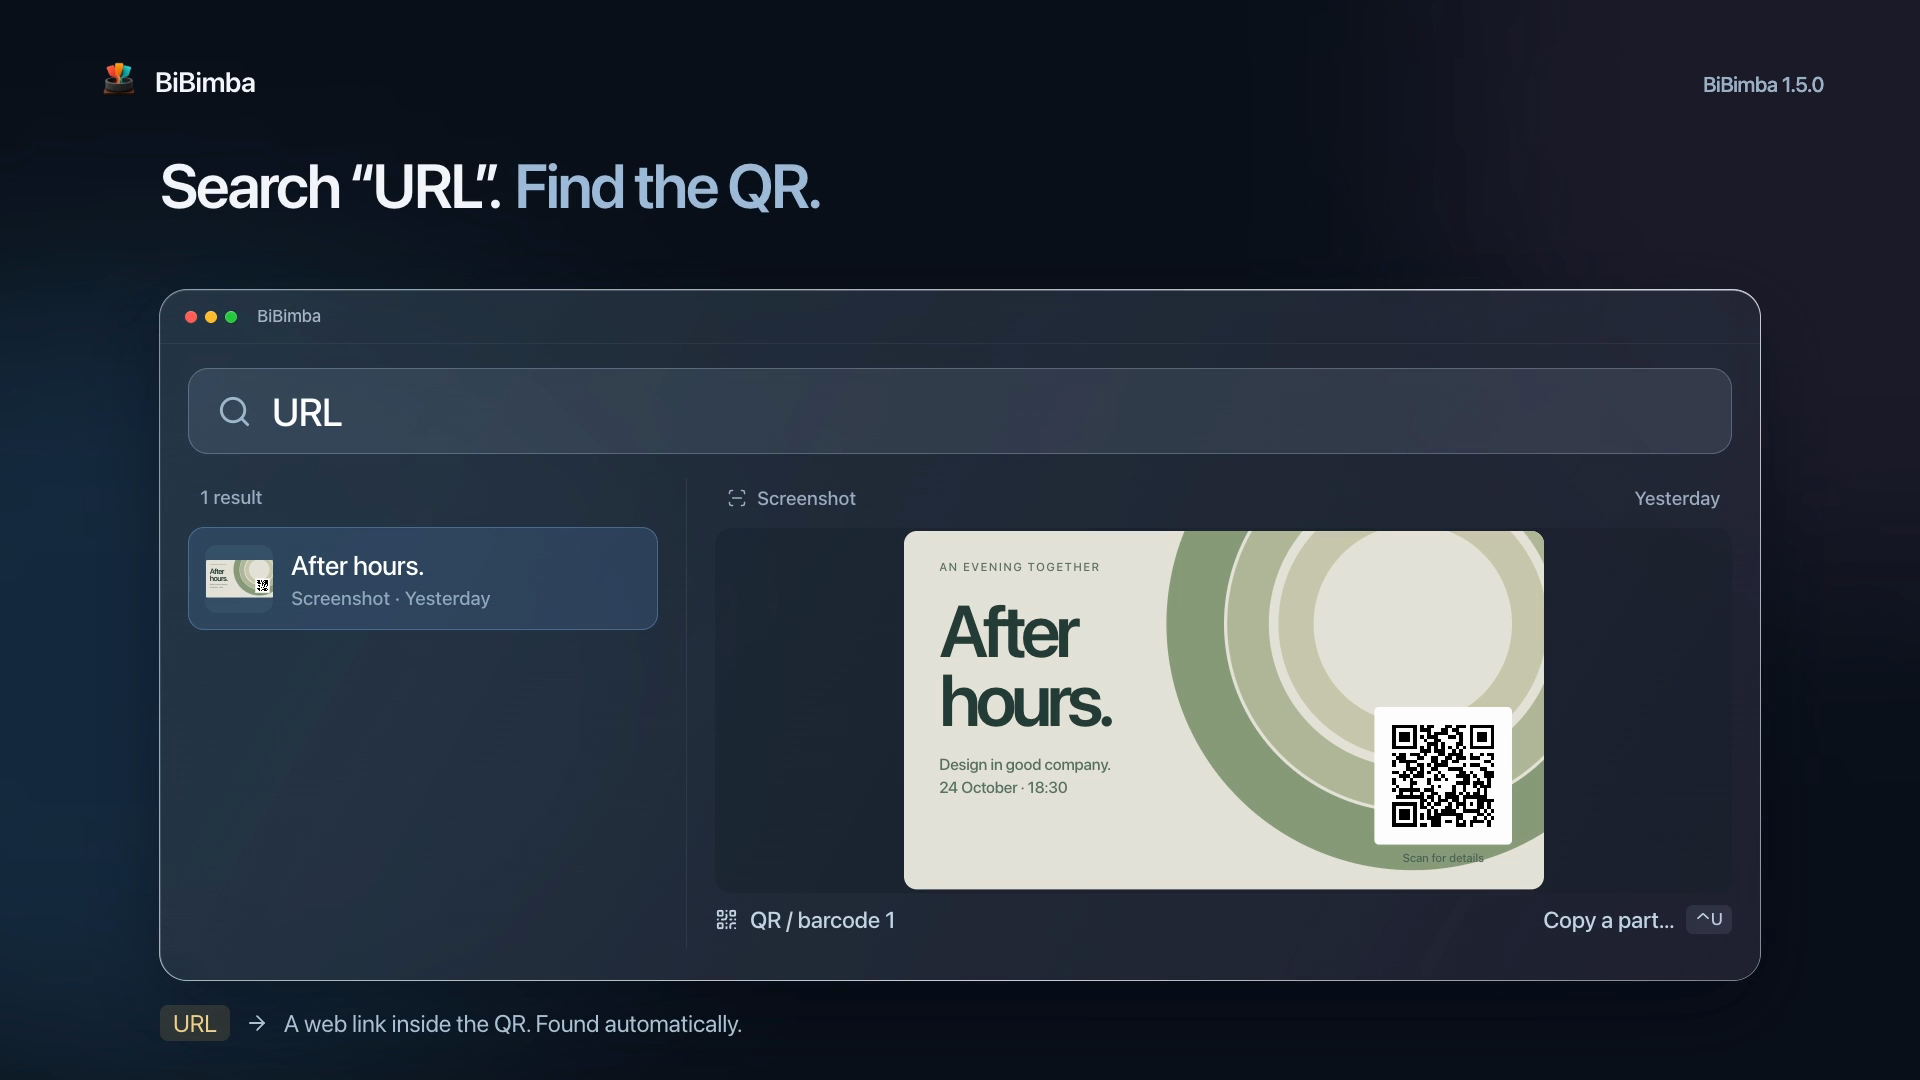The width and height of the screenshot is (1920, 1080).
Task: Click the Scan for details text under the QR
Action: (x=1443, y=858)
